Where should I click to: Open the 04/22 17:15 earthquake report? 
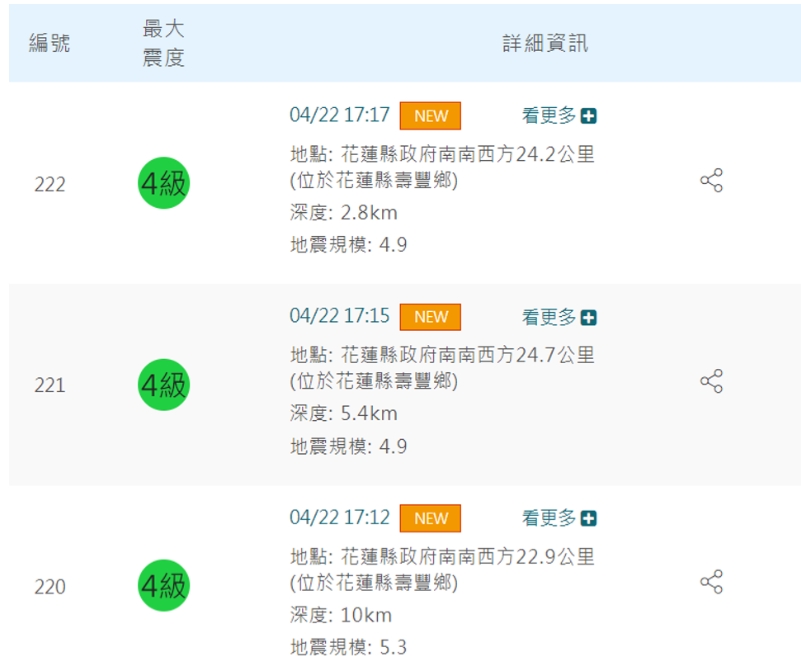(x=339, y=316)
